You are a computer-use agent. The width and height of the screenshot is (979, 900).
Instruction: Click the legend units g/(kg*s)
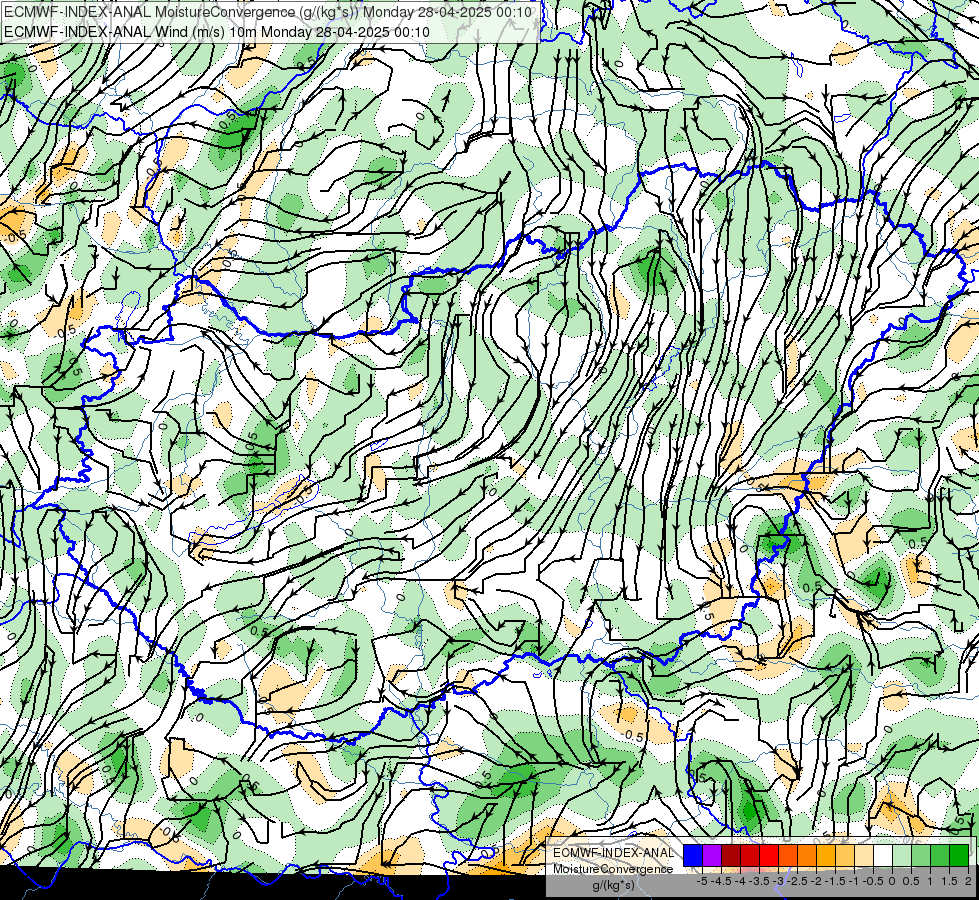[614, 886]
